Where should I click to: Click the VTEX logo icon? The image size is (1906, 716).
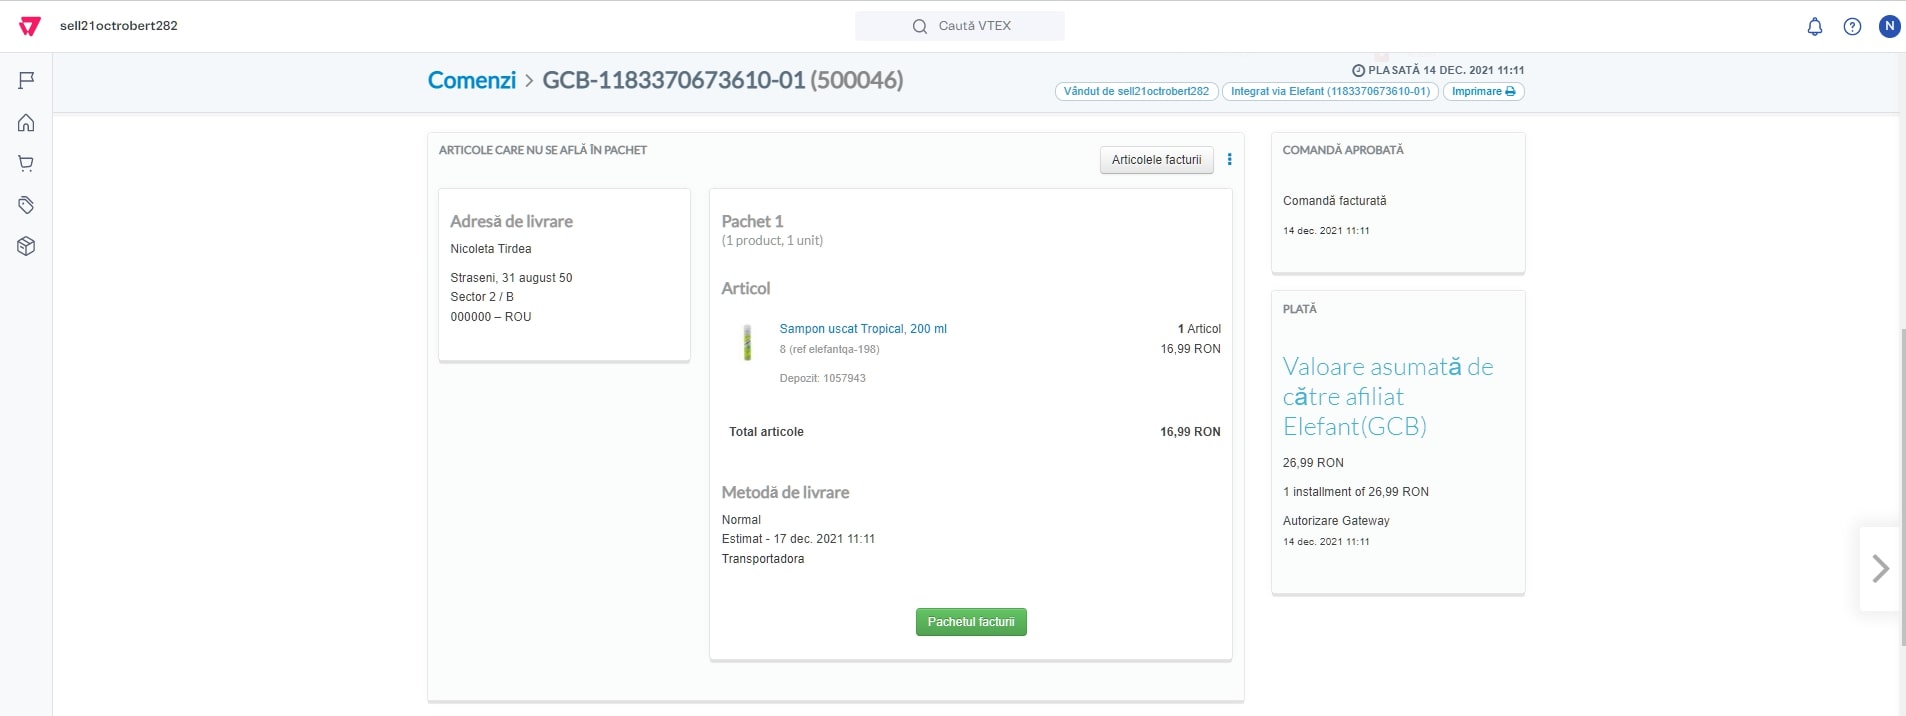(x=30, y=26)
